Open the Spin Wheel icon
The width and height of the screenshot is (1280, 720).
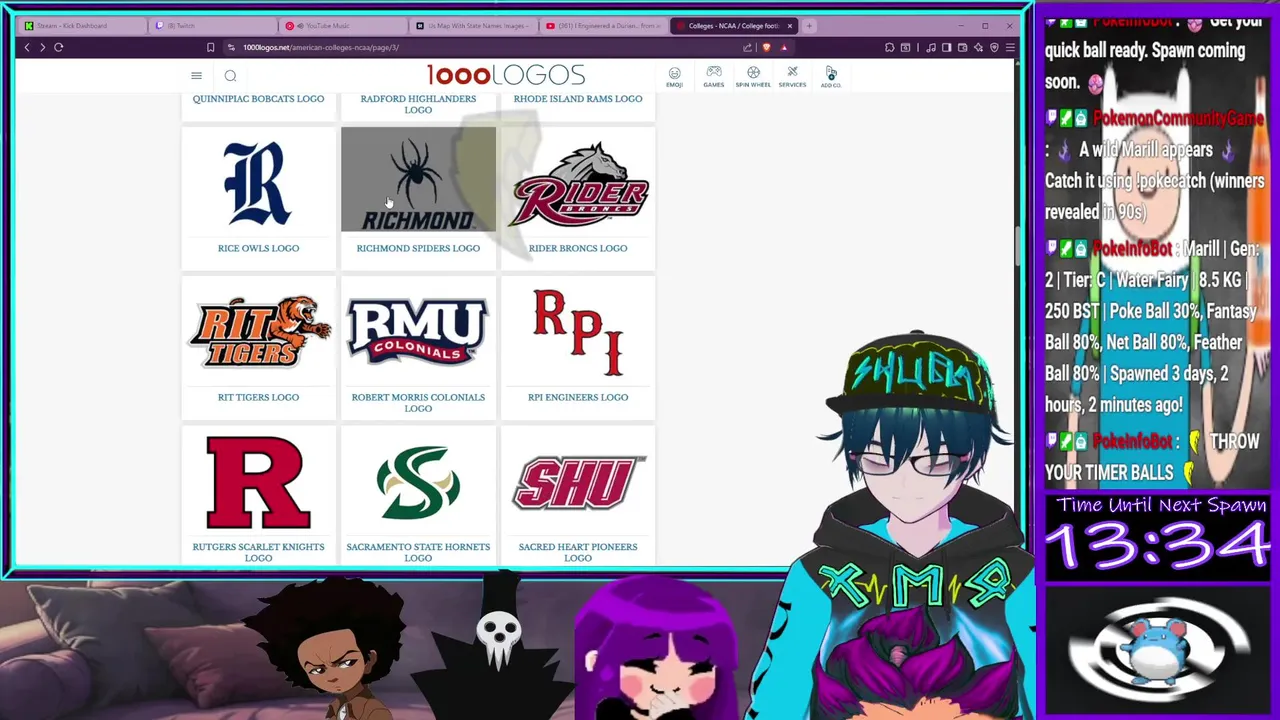(753, 77)
